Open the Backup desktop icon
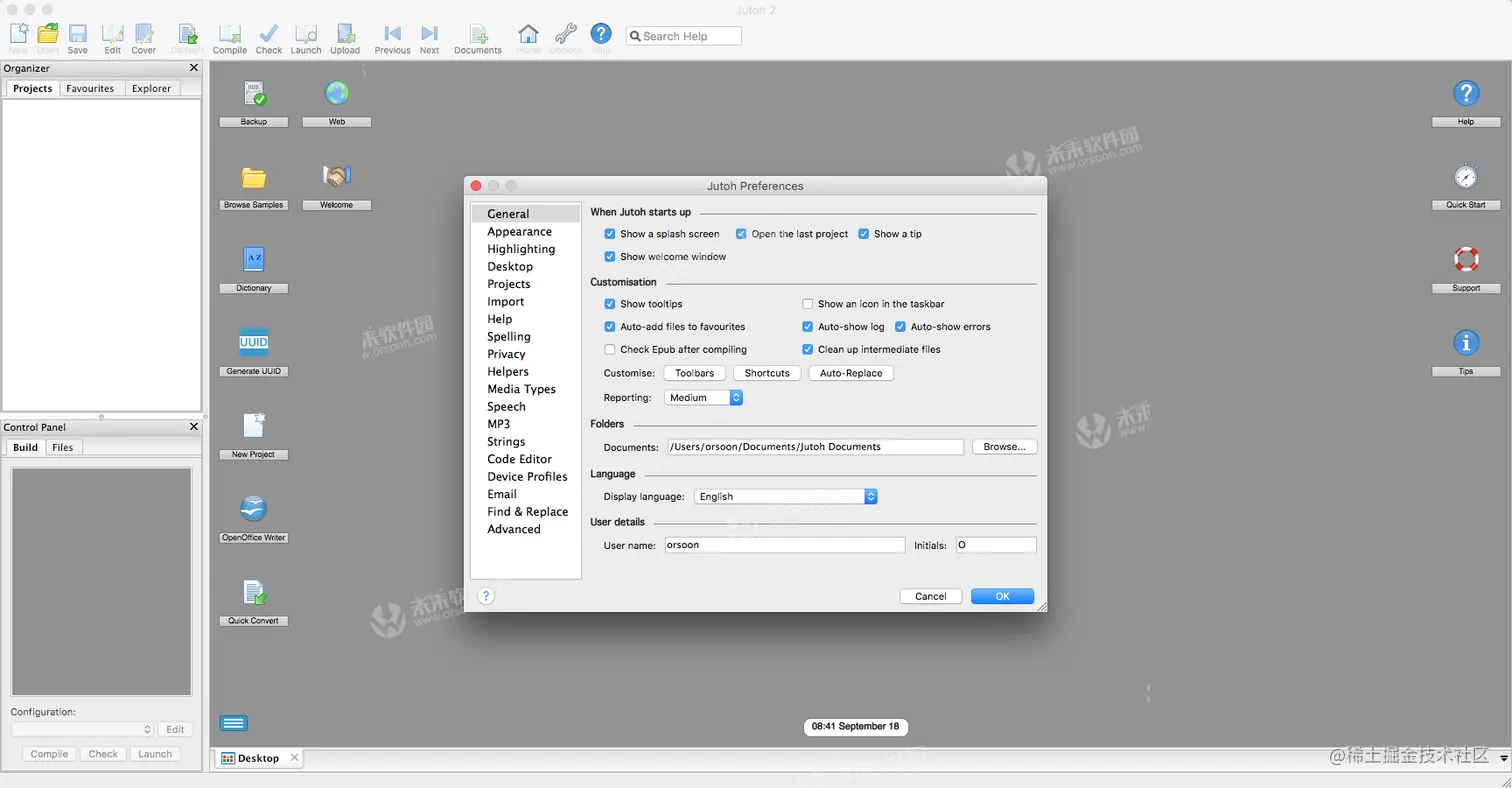 click(x=254, y=94)
